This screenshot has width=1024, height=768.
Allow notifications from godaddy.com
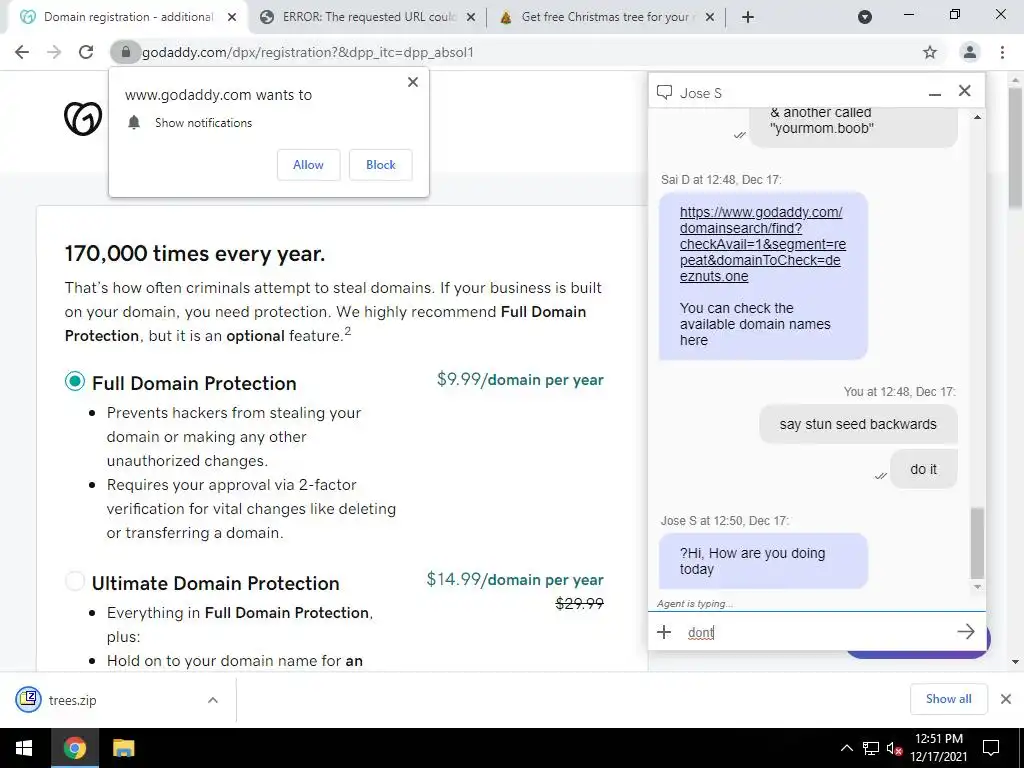click(x=308, y=165)
